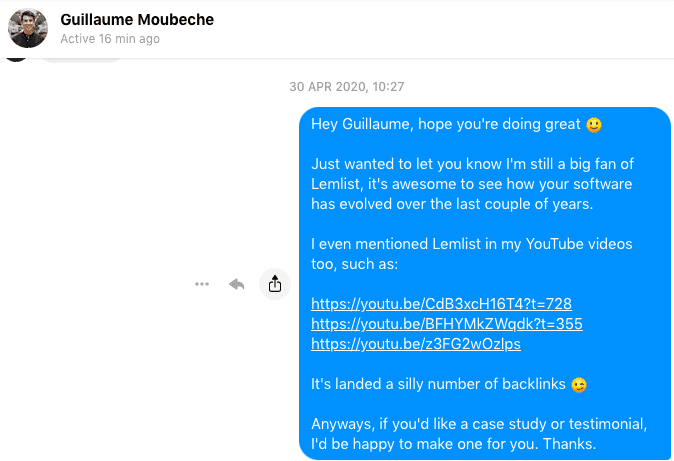Open the youtu.be/z3FG2wOzlps link
This screenshot has width=674, height=461.
416,344
